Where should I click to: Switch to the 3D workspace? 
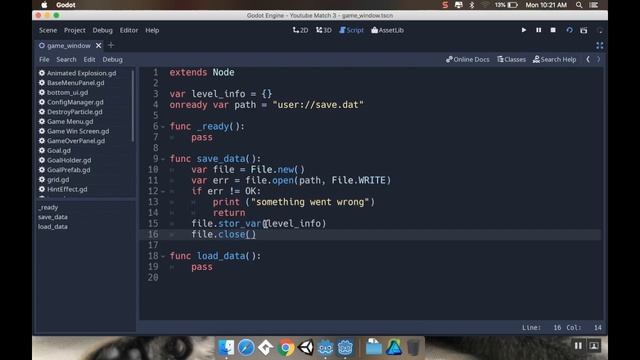(324, 30)
